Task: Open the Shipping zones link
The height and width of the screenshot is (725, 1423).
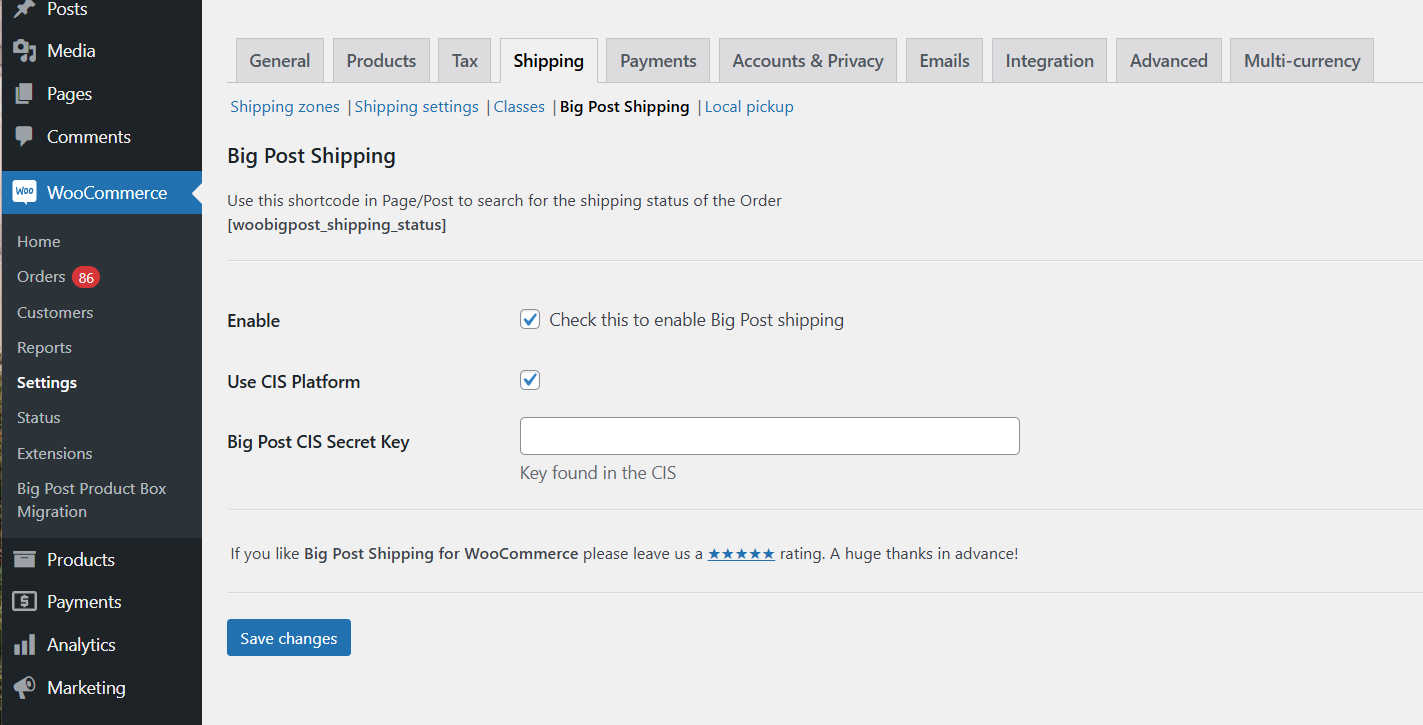Action: [285, 107]
